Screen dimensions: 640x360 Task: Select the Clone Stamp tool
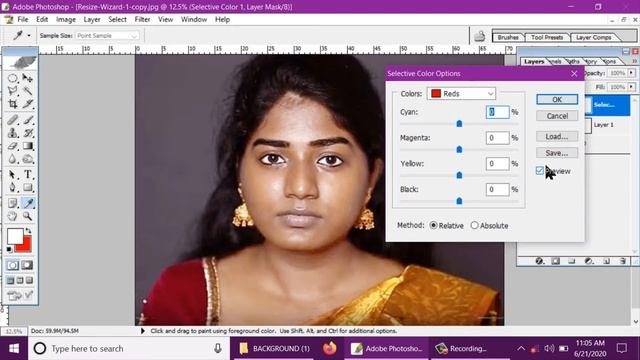[x=13, y=133]
